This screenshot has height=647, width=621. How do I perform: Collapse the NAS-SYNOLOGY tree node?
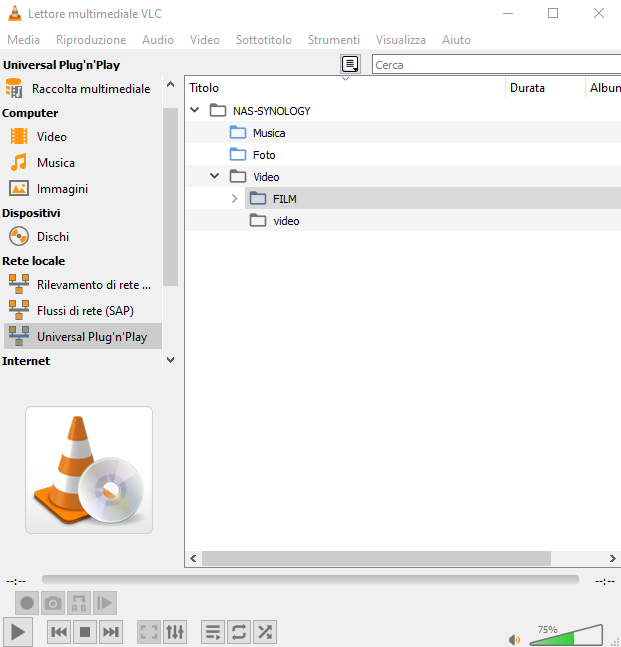click(195, 110)
